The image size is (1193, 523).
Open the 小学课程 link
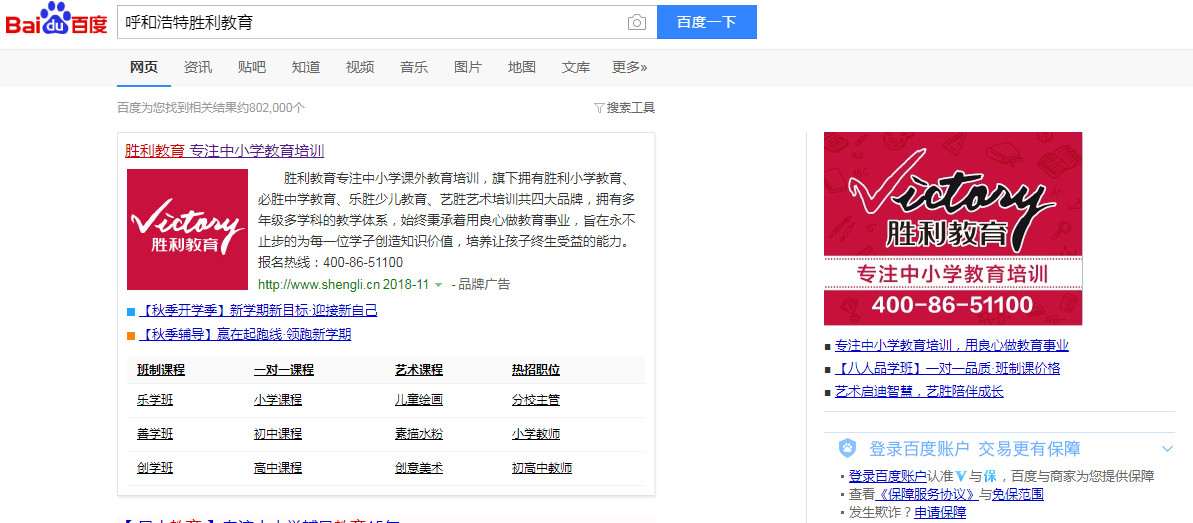[278, 400]
